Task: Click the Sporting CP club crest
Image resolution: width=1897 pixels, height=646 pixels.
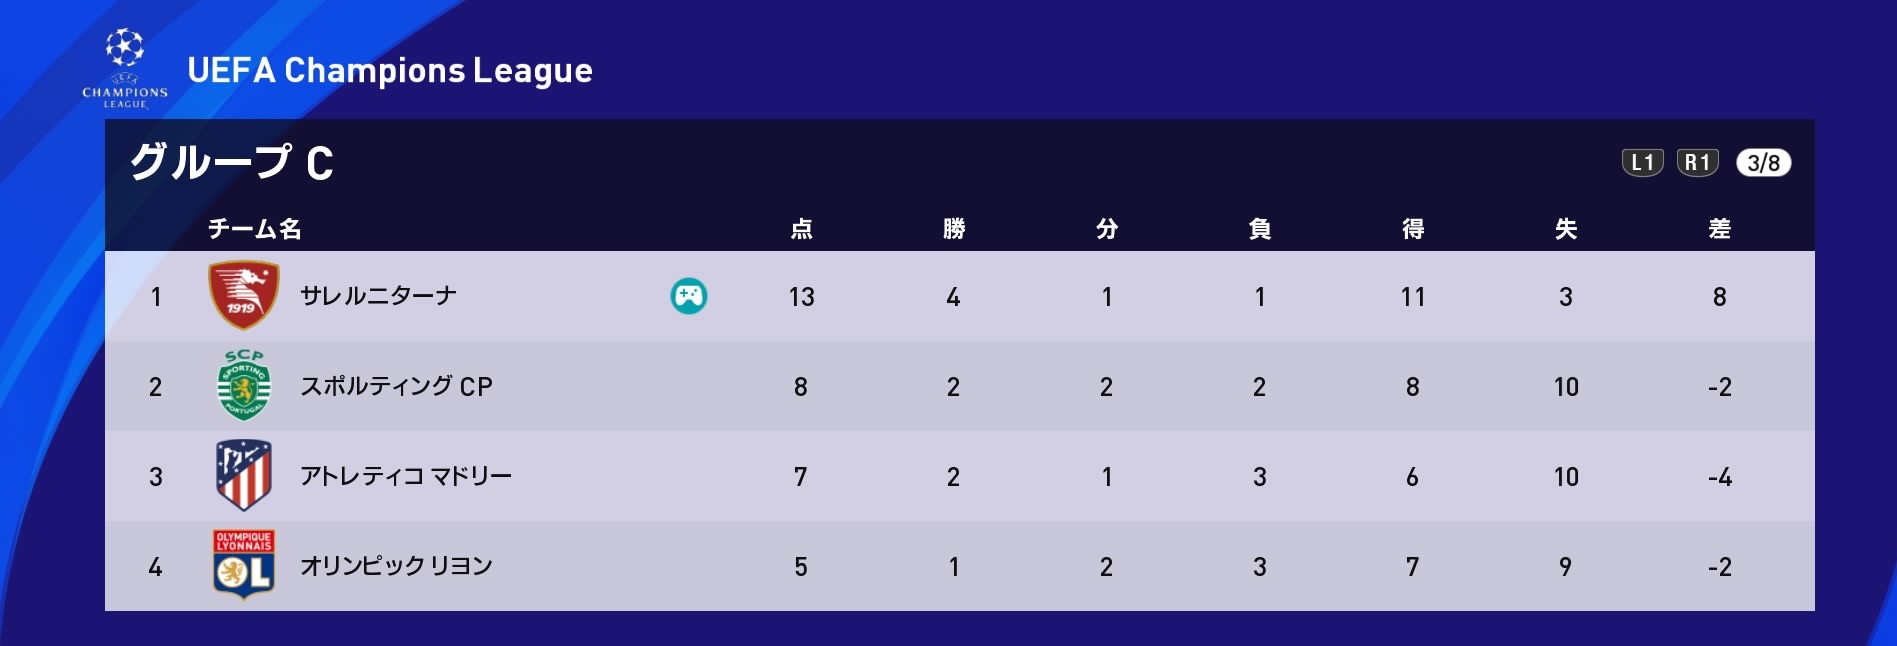Action: tap(244, 385)
